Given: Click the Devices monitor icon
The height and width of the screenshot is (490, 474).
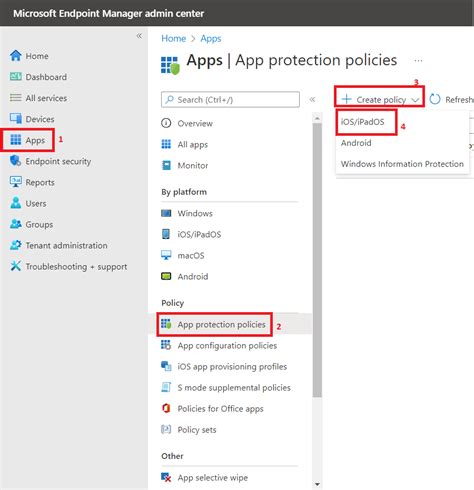Looking at the screenshot, I should coord(16,119).
